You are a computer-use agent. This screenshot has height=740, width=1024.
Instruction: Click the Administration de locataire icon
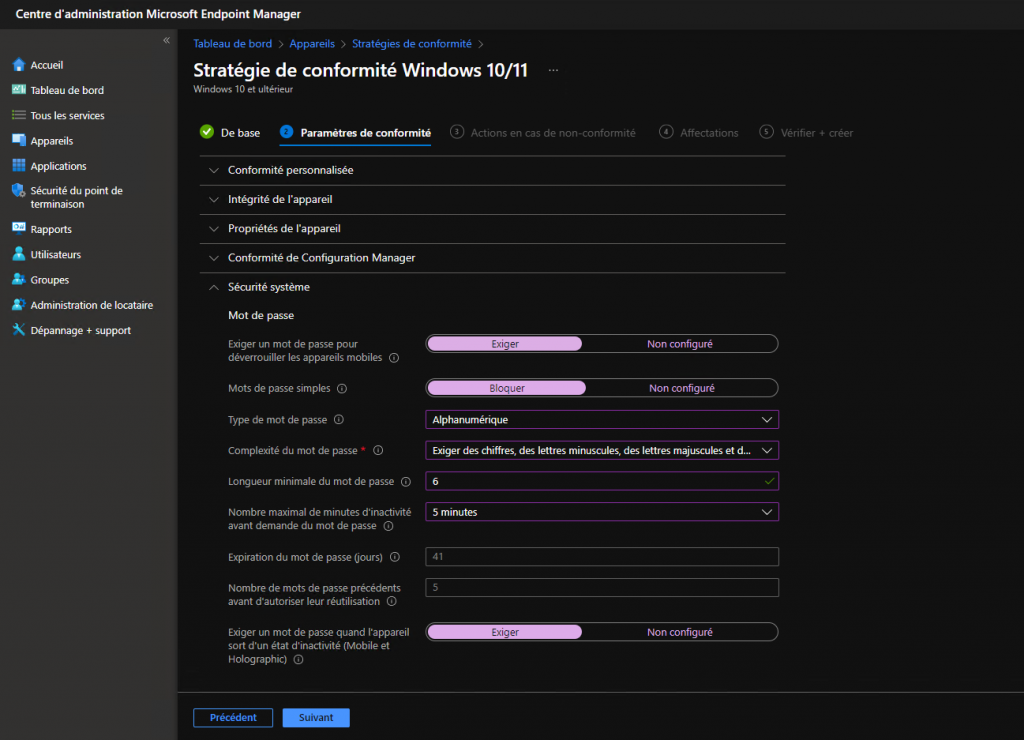click(19, 305)
